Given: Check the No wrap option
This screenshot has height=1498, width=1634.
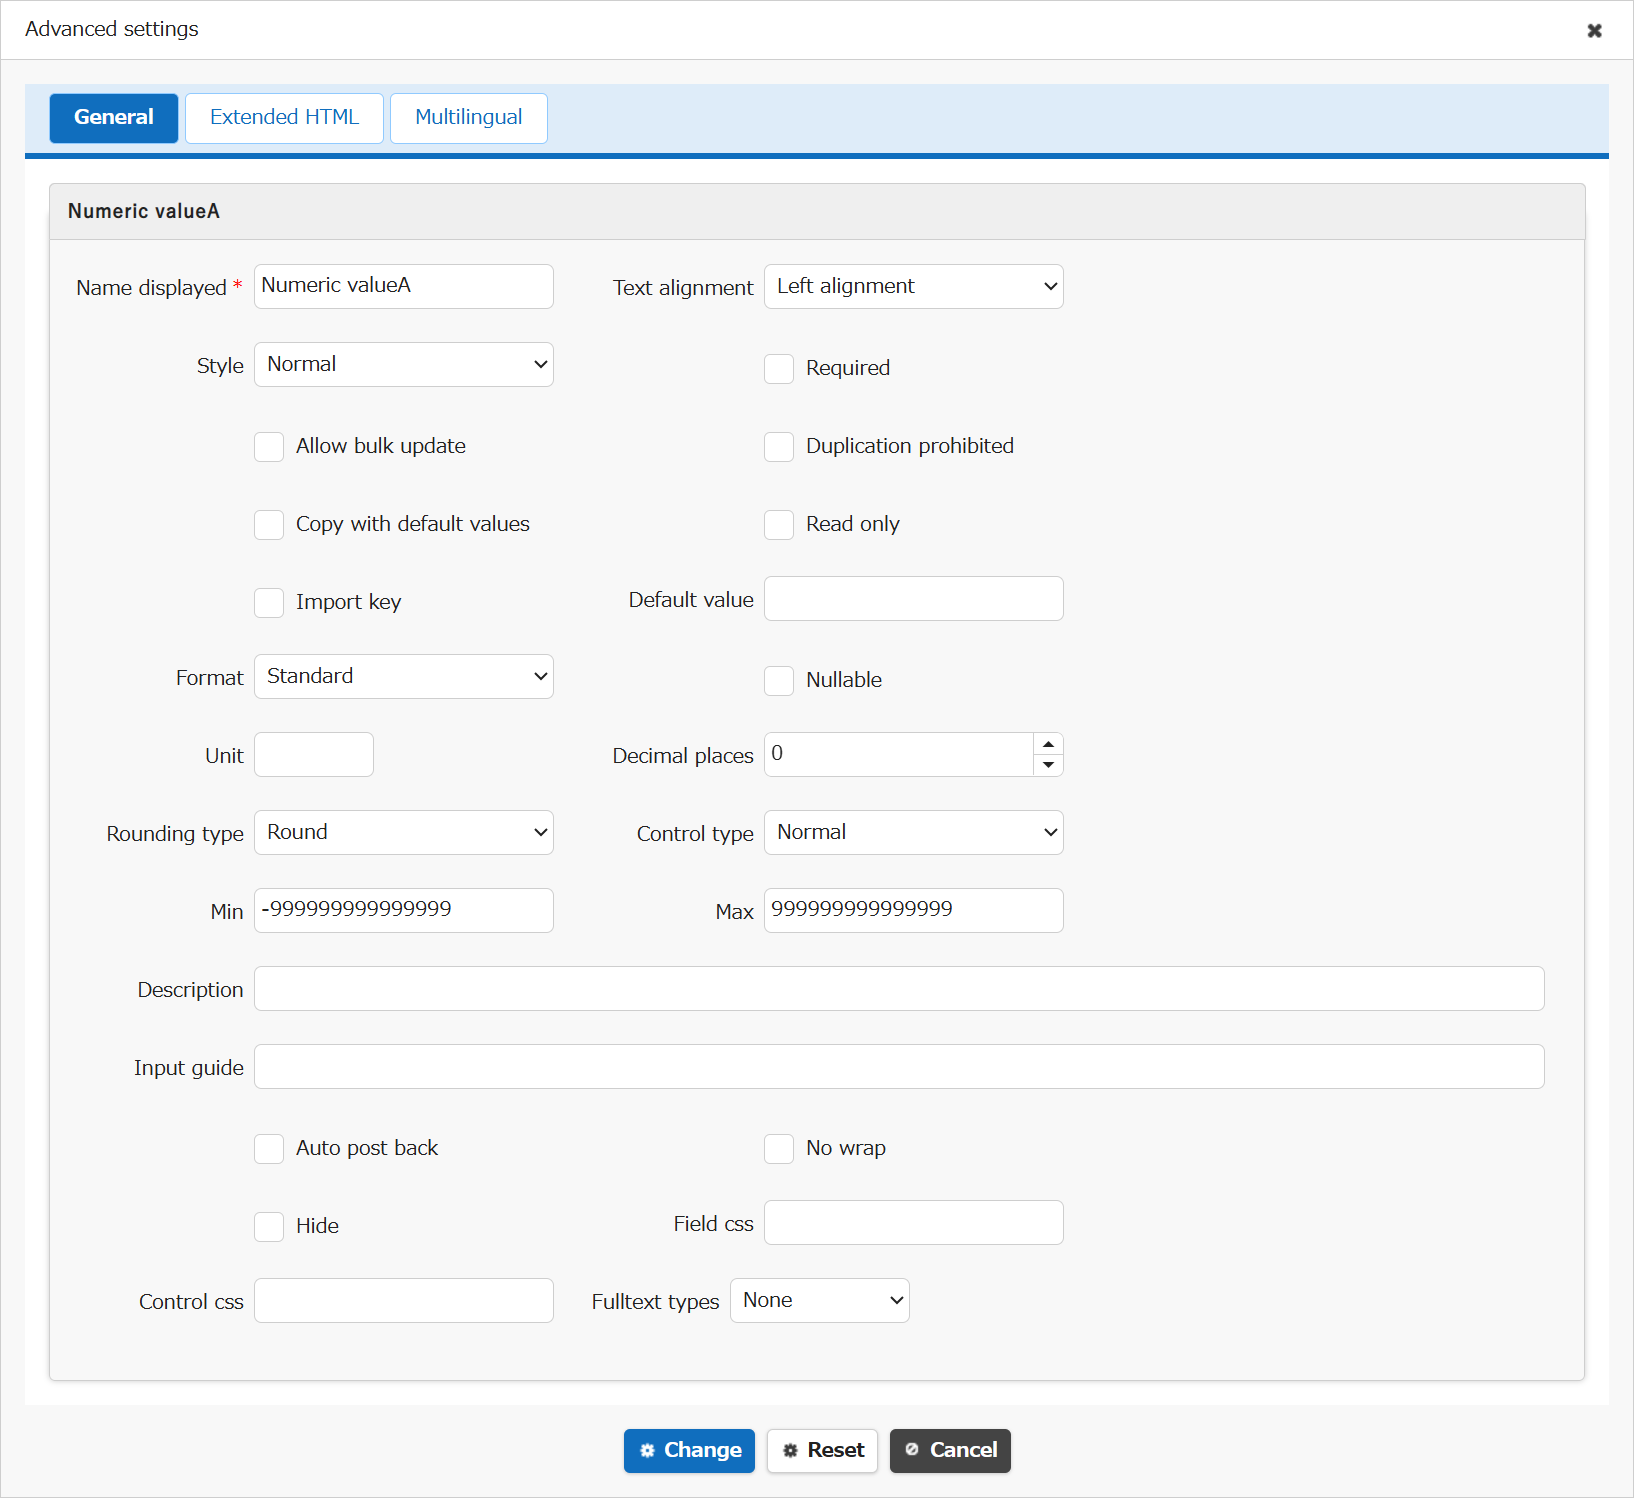Looking at the screenshot, I should click(x=779, y=1149).
